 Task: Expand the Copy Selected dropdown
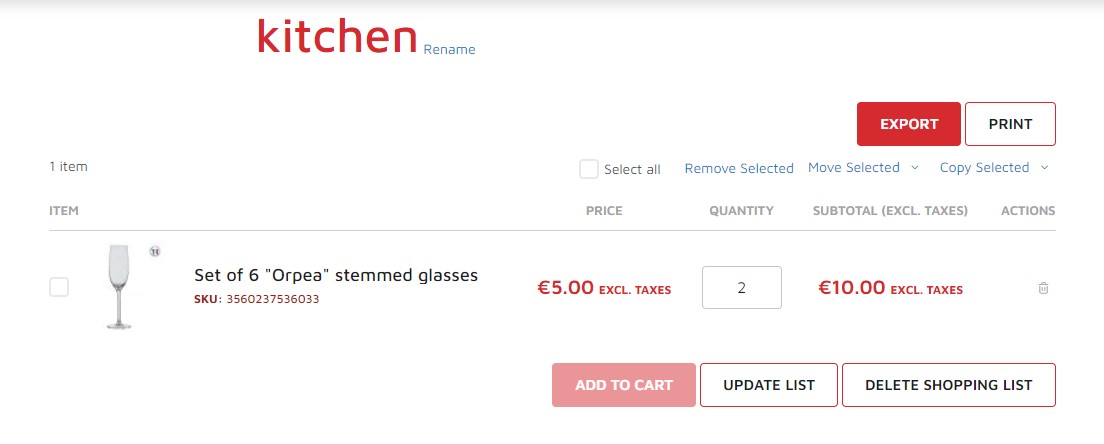(984, 167)
